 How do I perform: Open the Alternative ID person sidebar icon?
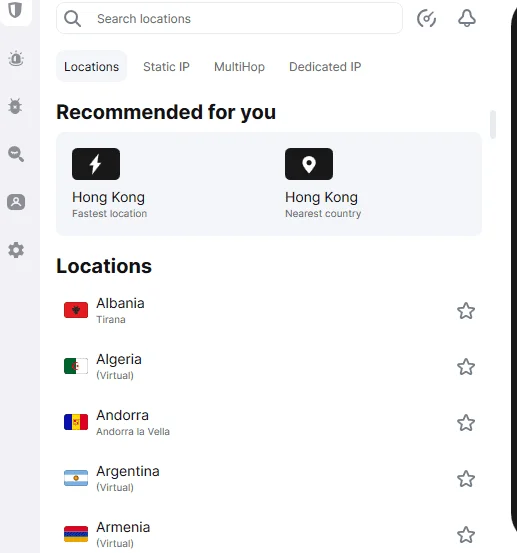coord(16,202)
